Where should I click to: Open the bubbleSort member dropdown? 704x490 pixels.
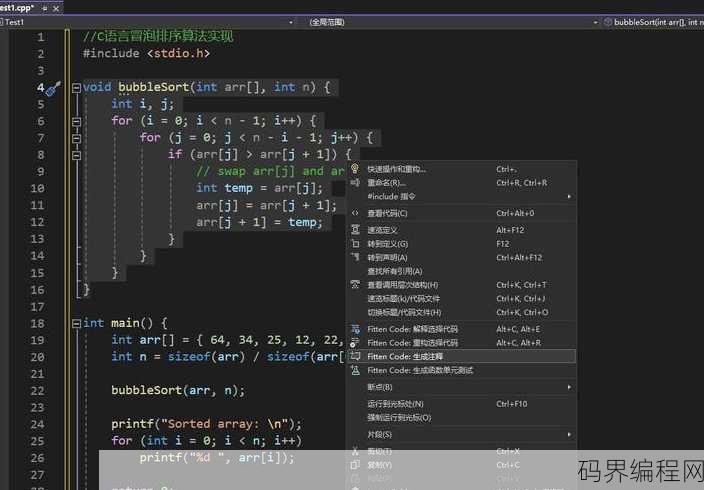pyautogui.click(x=653, y=22)
